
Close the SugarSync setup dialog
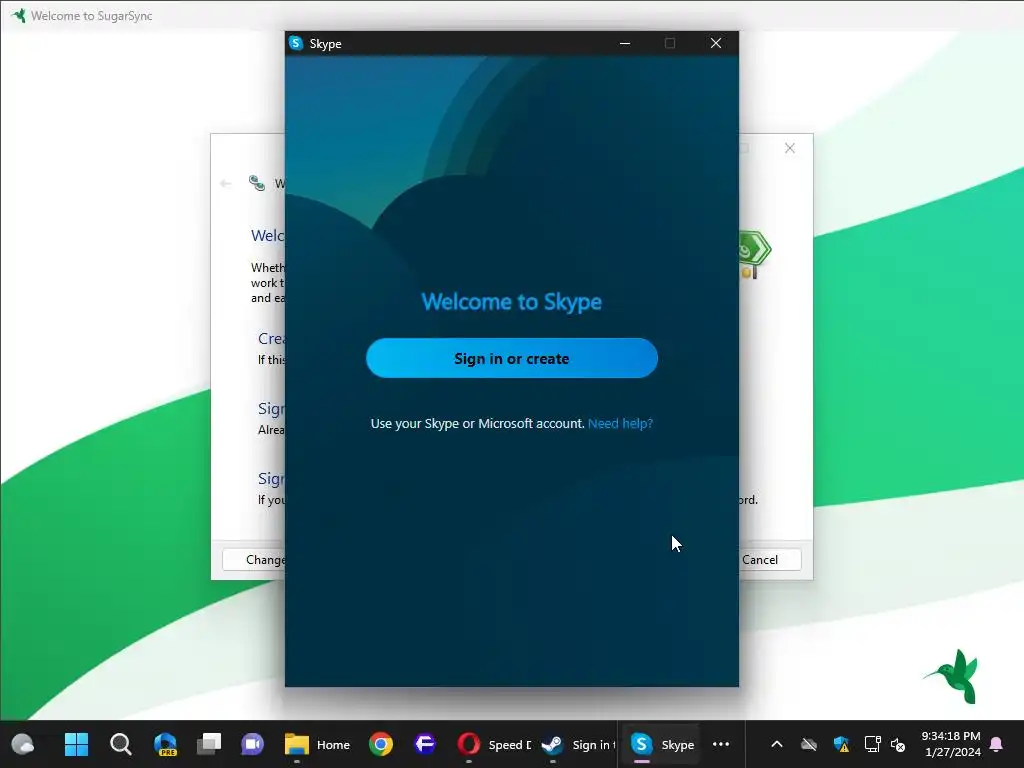790,148
